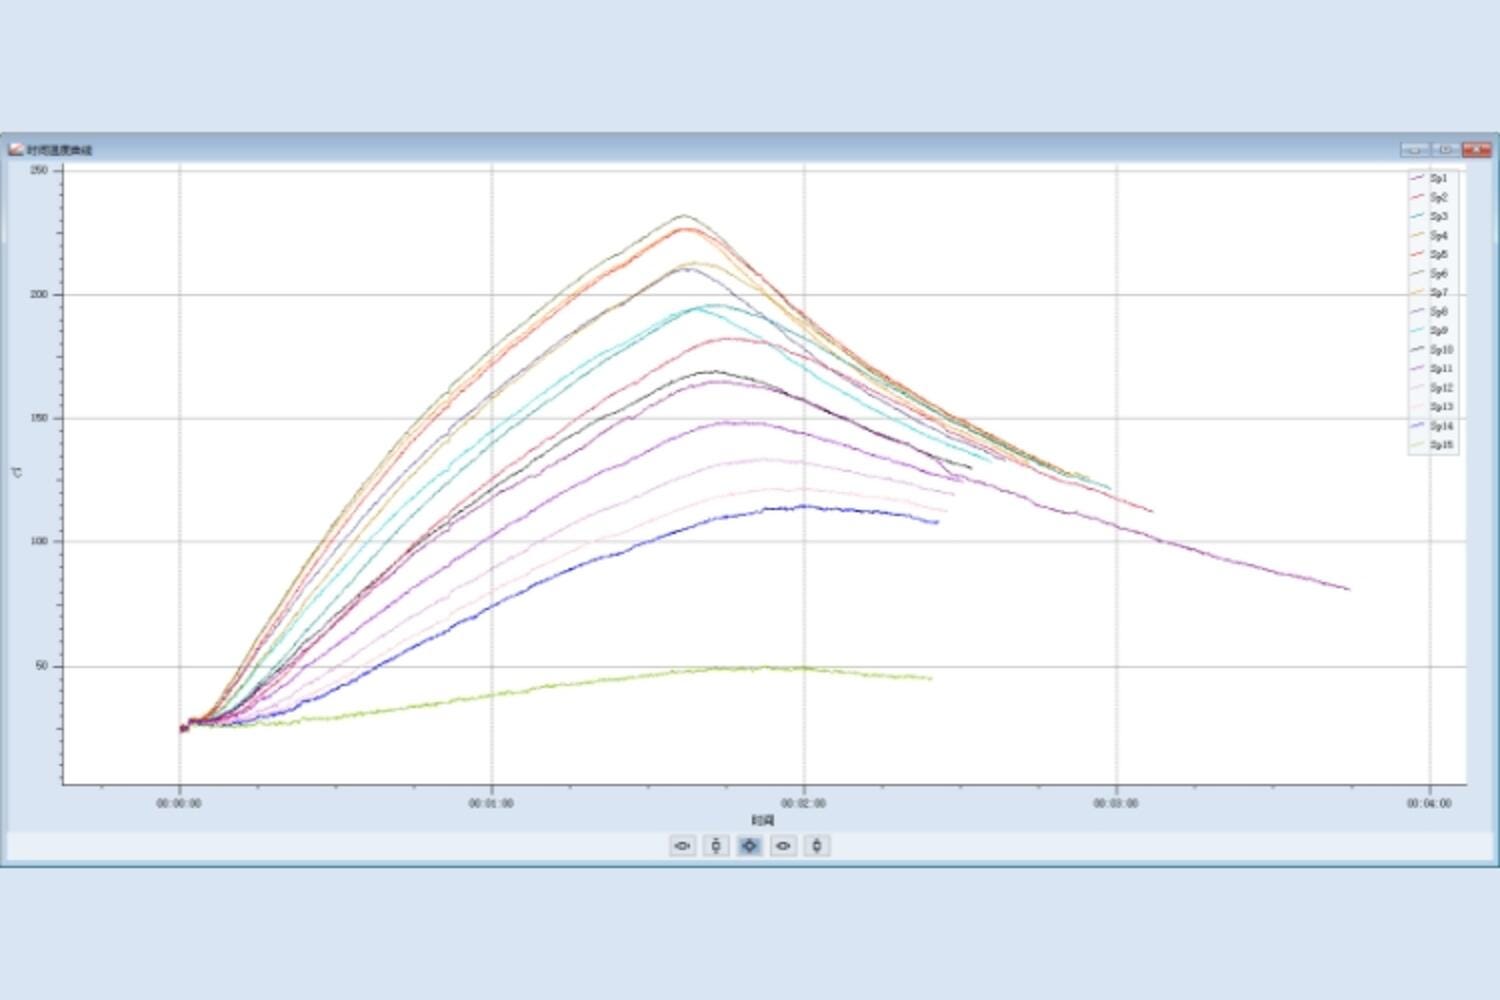Click the window title text 时间温度曲线
Image resolution: width=1500 pixels, height=1000 pixels.
coord(60,150)
